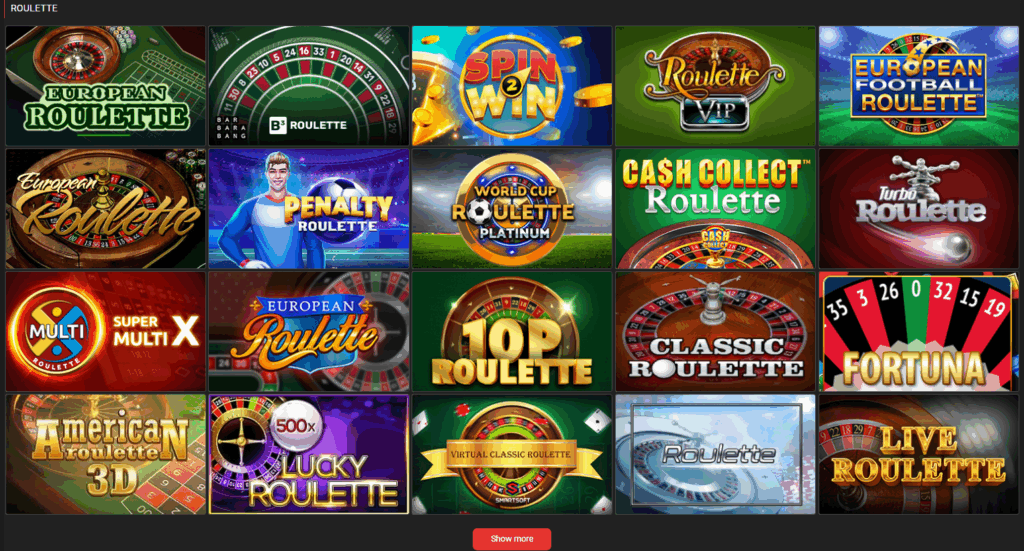Open Super Multi X roulette tile
Viewport: 1024px width, 551px height.
(x=106, y=331)
